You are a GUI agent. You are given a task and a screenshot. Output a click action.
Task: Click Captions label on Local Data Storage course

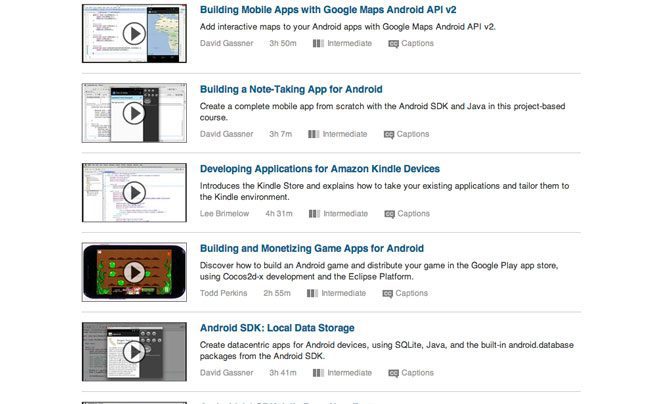coord(417,373)
